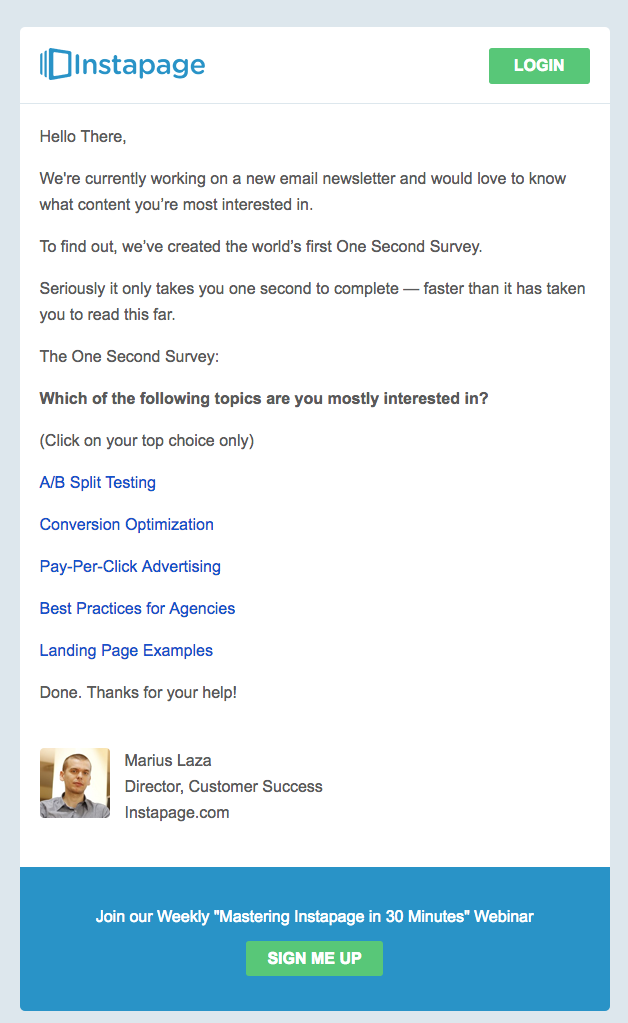
Task: Click the Landing Page Examples link
Action: pyautogui.click(x=126, y=650)
